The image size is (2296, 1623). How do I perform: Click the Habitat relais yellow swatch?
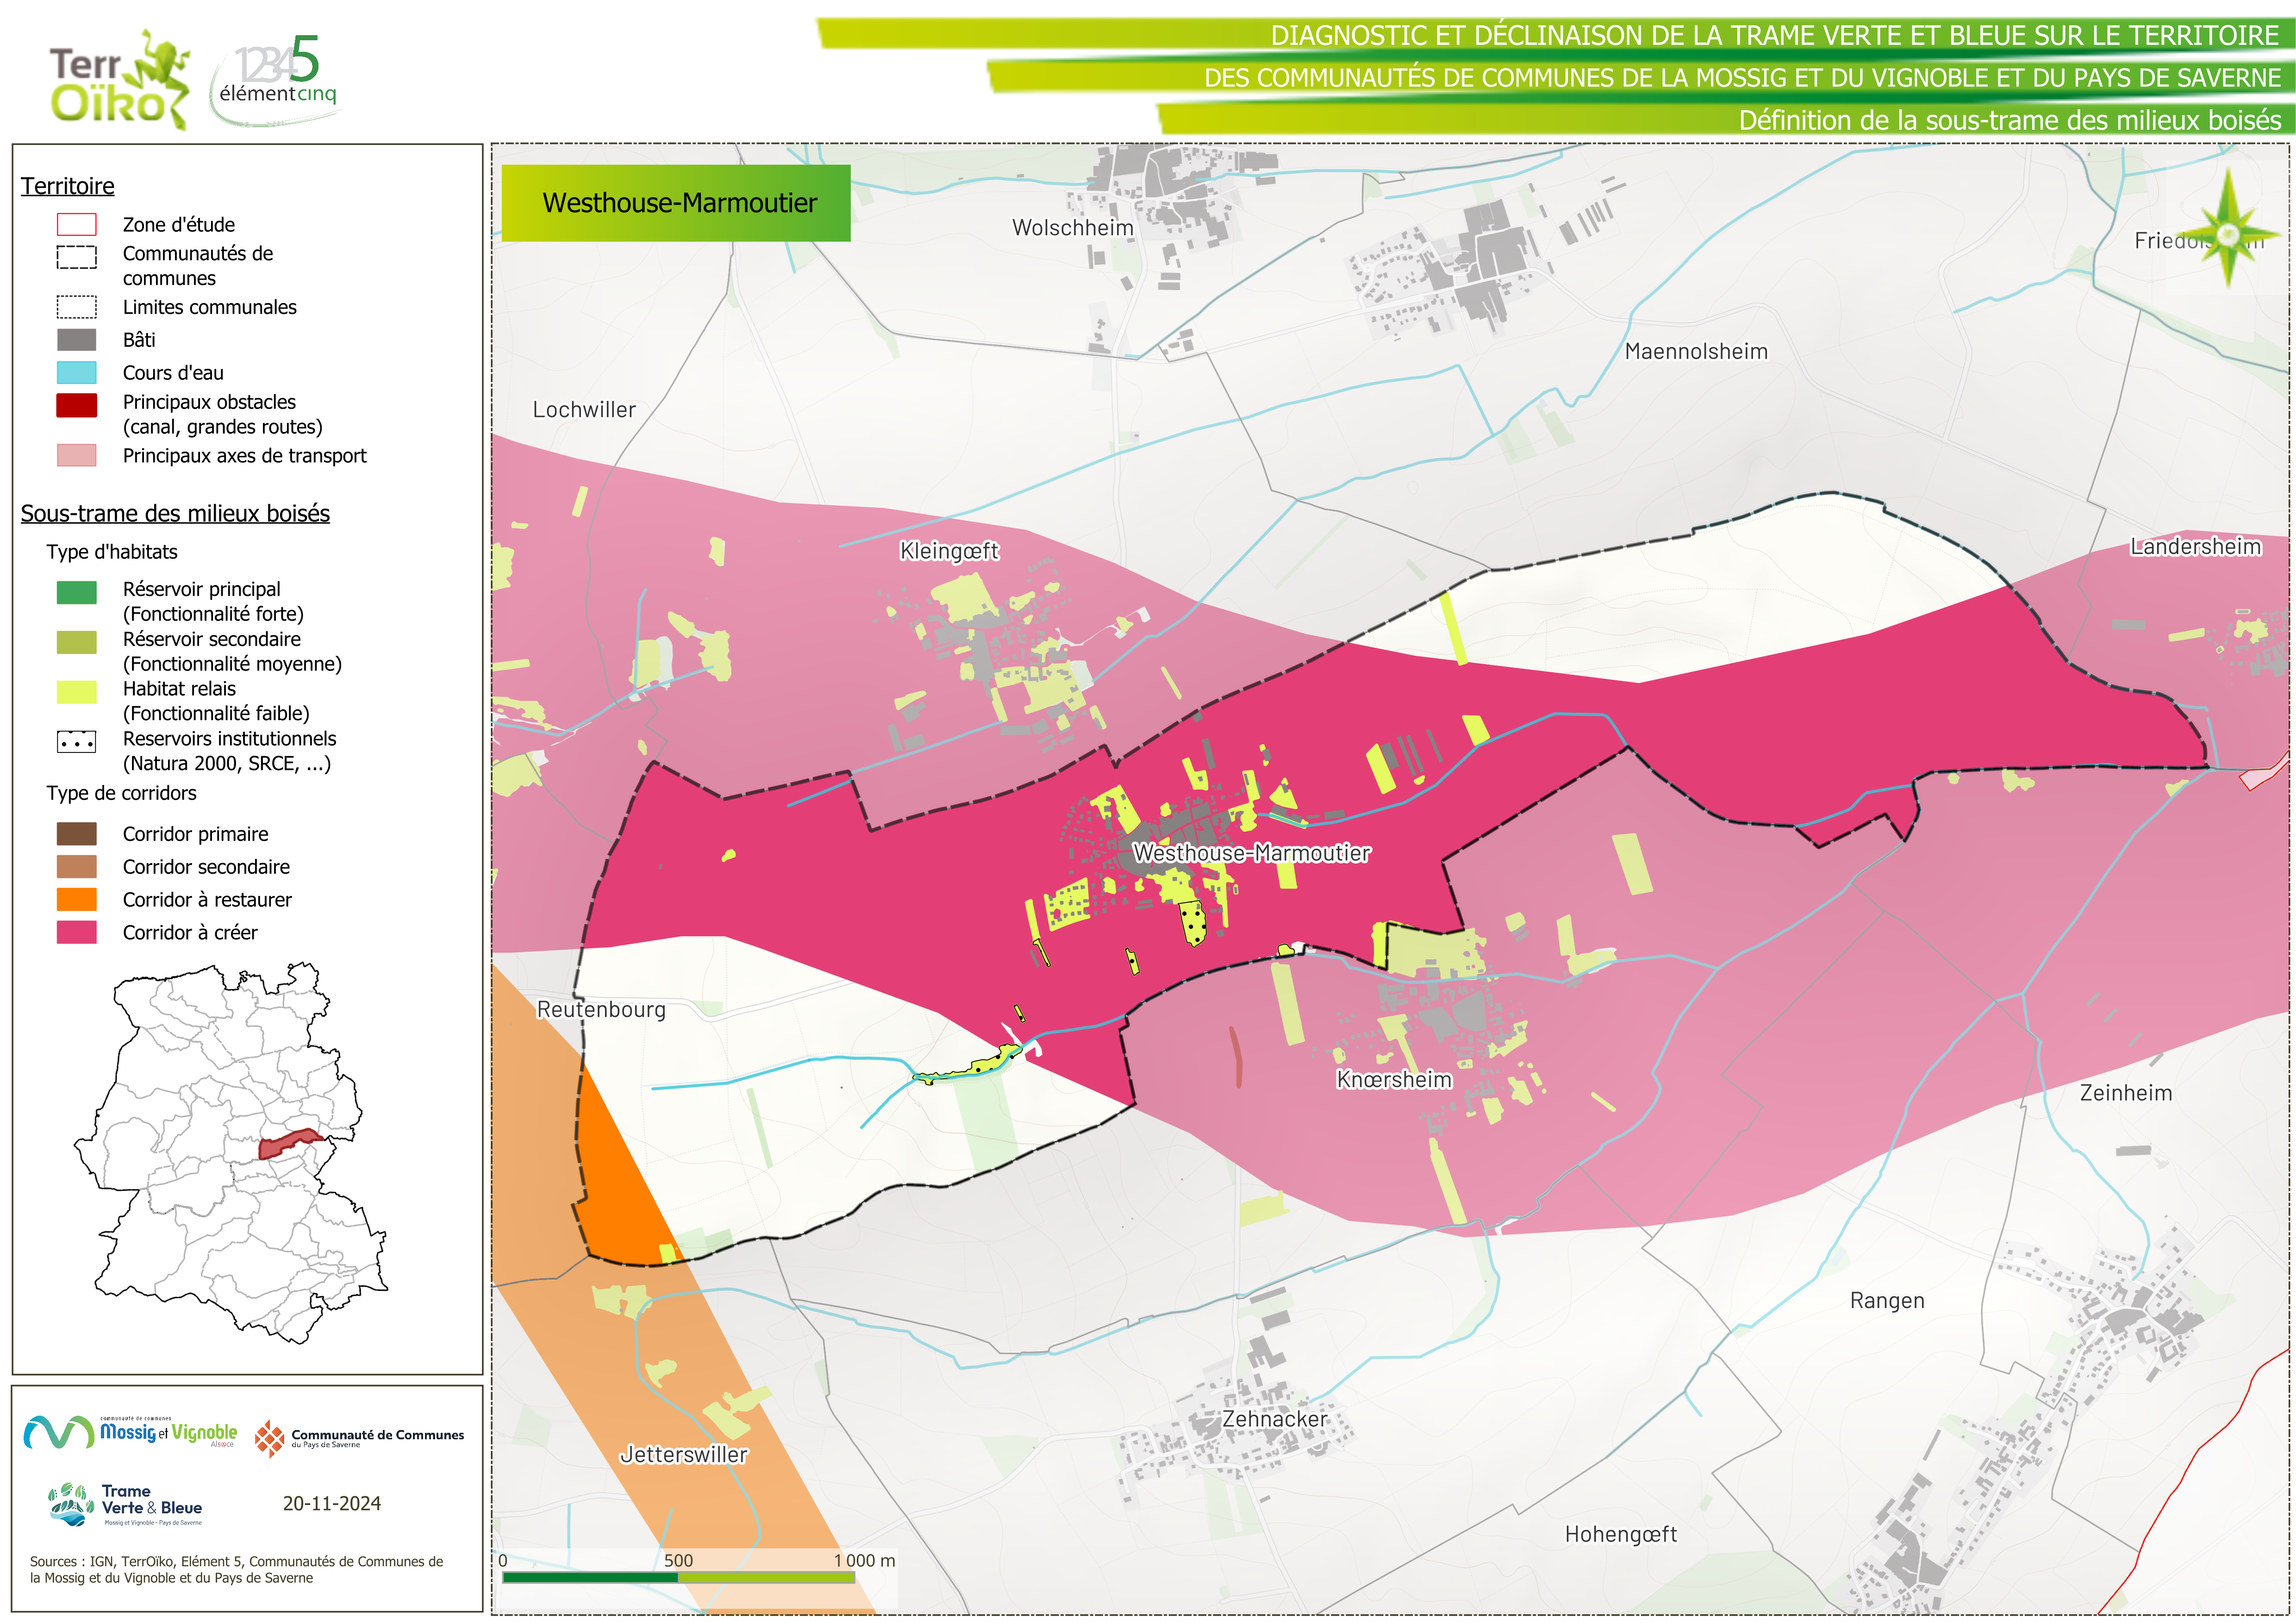(x=77, y=691)
